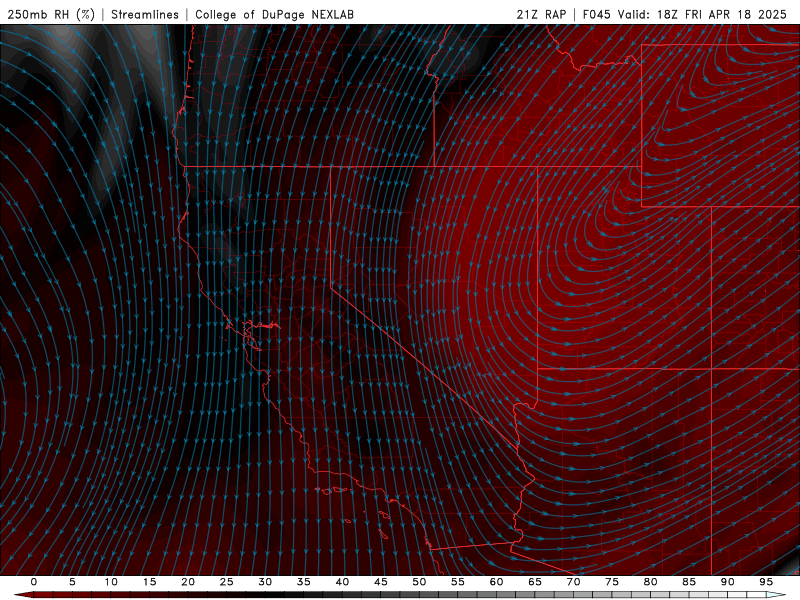Viewport: 800px width, 600px height.
Task: Click "College of DuPage NEXLAB" header text
Action: tap(274, 14)
